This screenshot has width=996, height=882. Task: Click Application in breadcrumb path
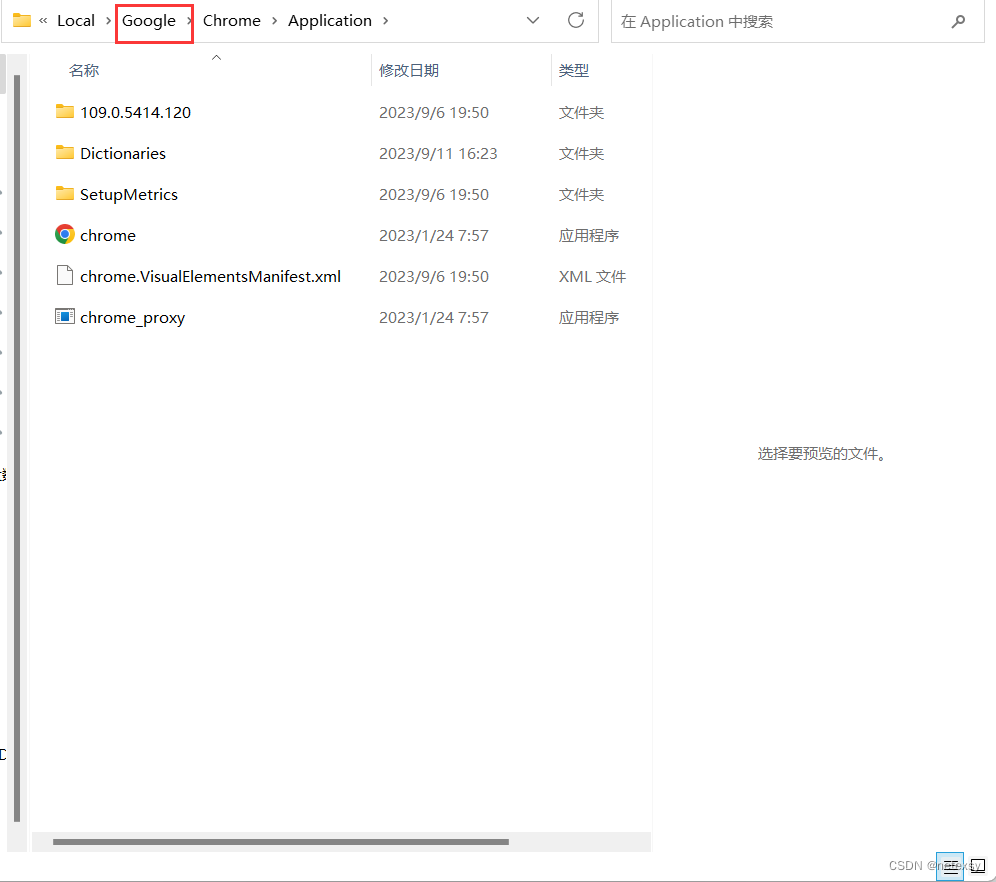[x=330, y=21]
